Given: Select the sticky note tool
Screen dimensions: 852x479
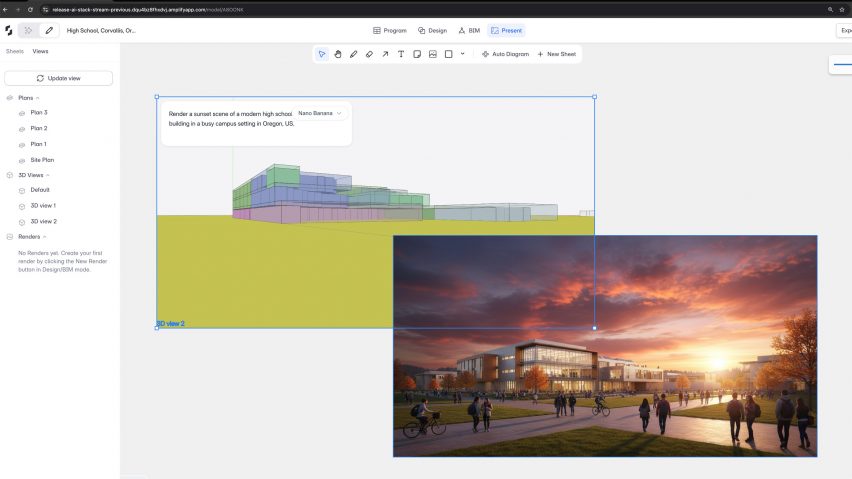Looking at the screenshot, I should click(417, 54).
